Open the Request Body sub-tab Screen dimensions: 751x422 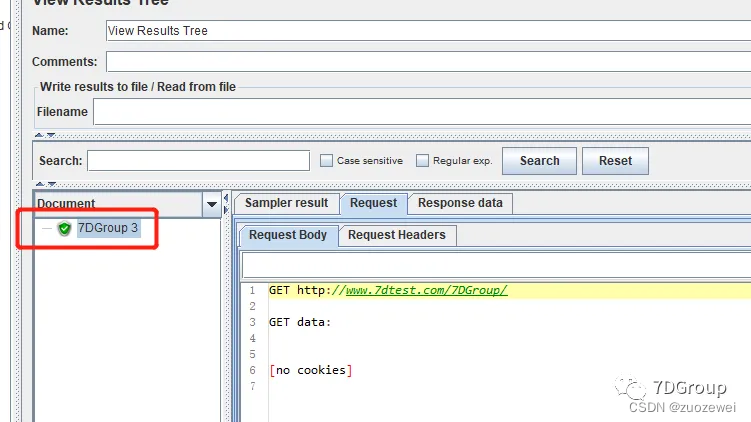pos(288,235)
